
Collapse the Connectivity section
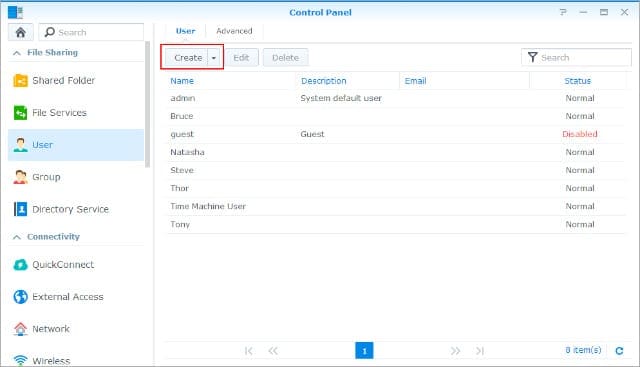click(17, 237)
